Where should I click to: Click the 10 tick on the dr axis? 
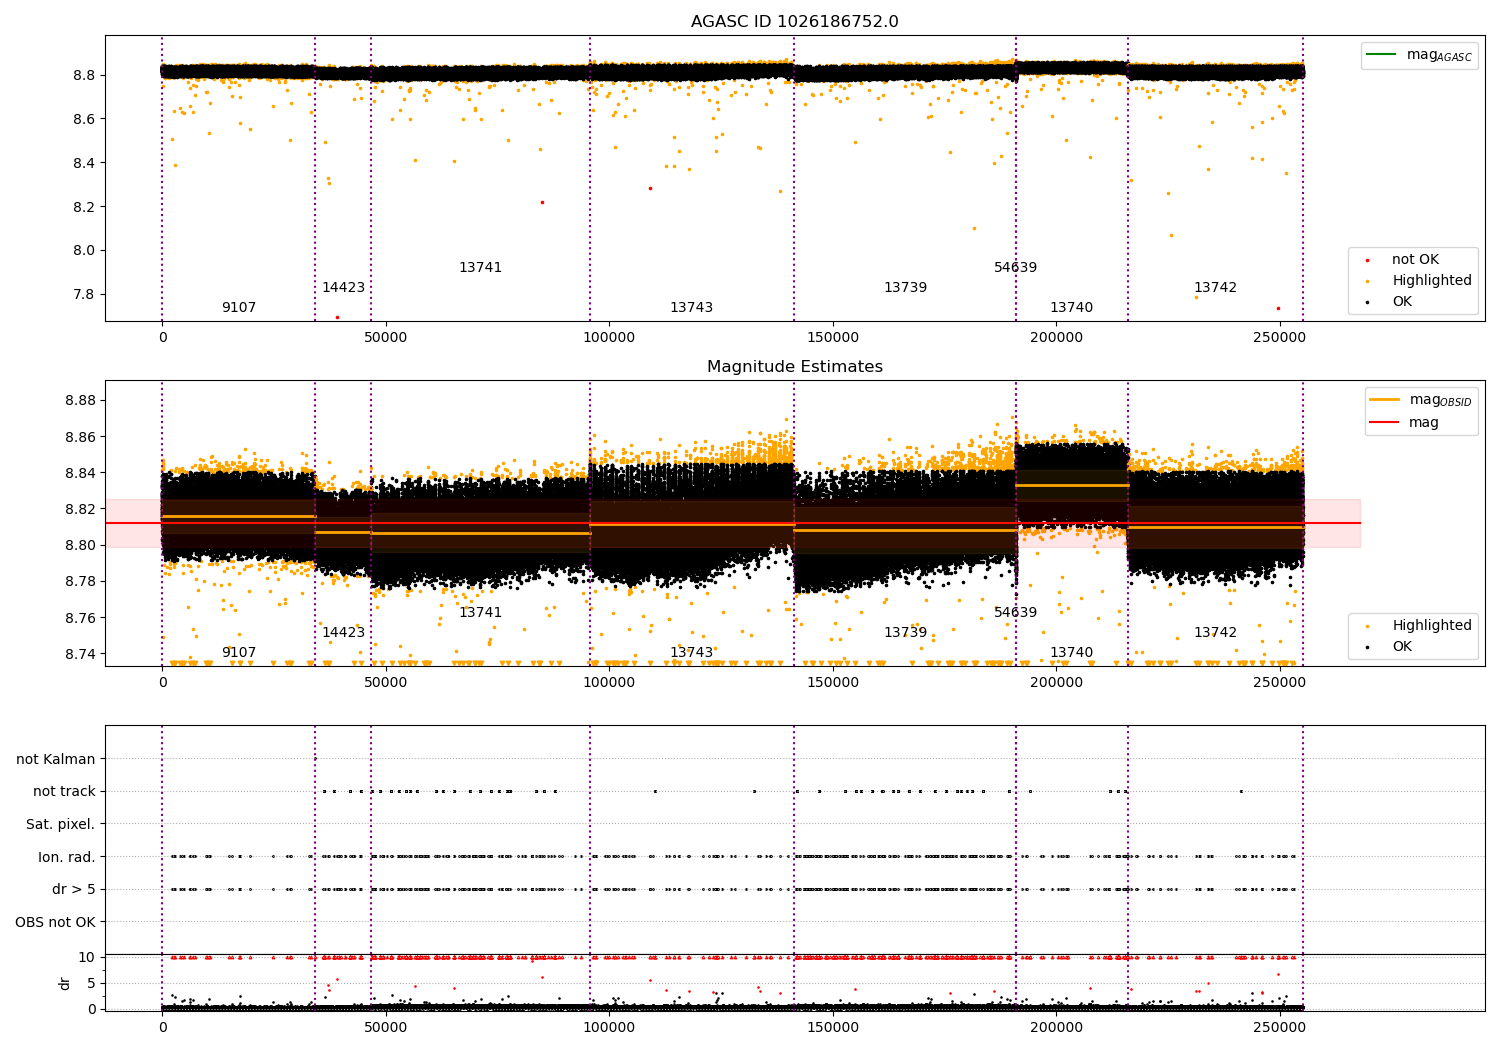pyautogui.click(x=87, y=958)
